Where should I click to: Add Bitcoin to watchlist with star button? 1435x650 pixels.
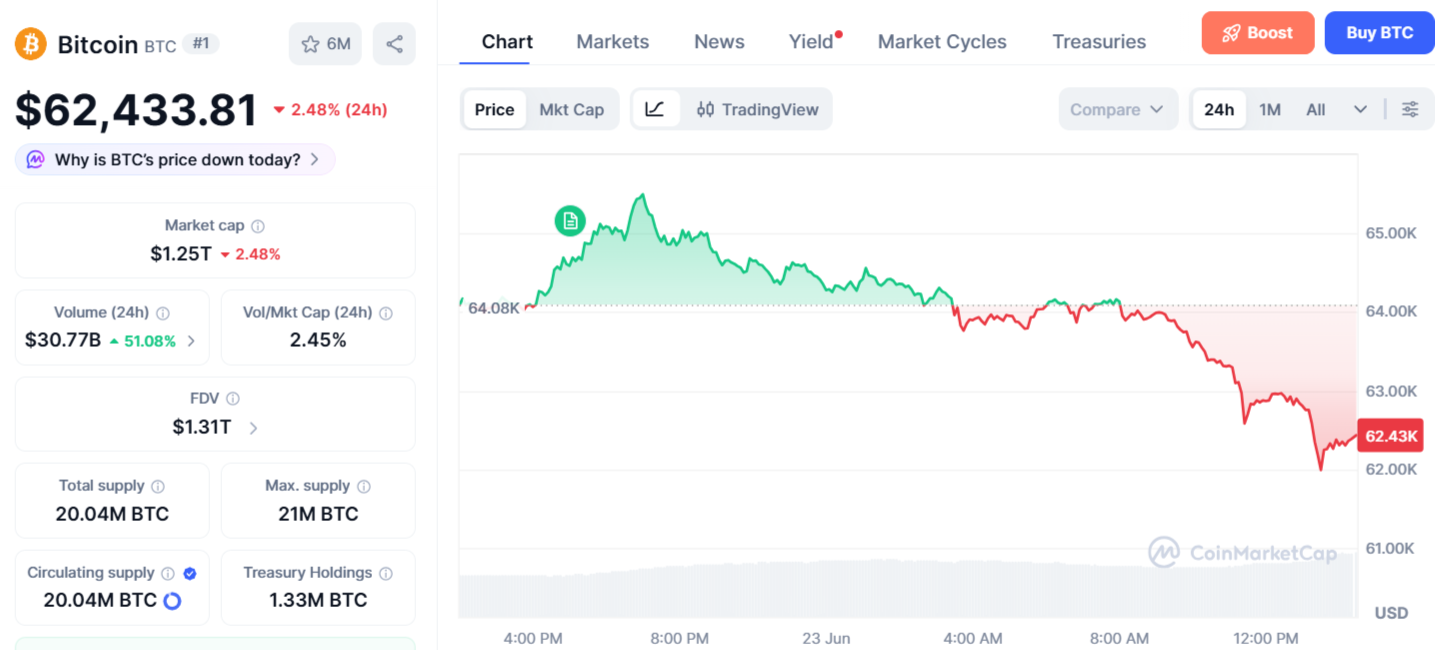point(325,44)
